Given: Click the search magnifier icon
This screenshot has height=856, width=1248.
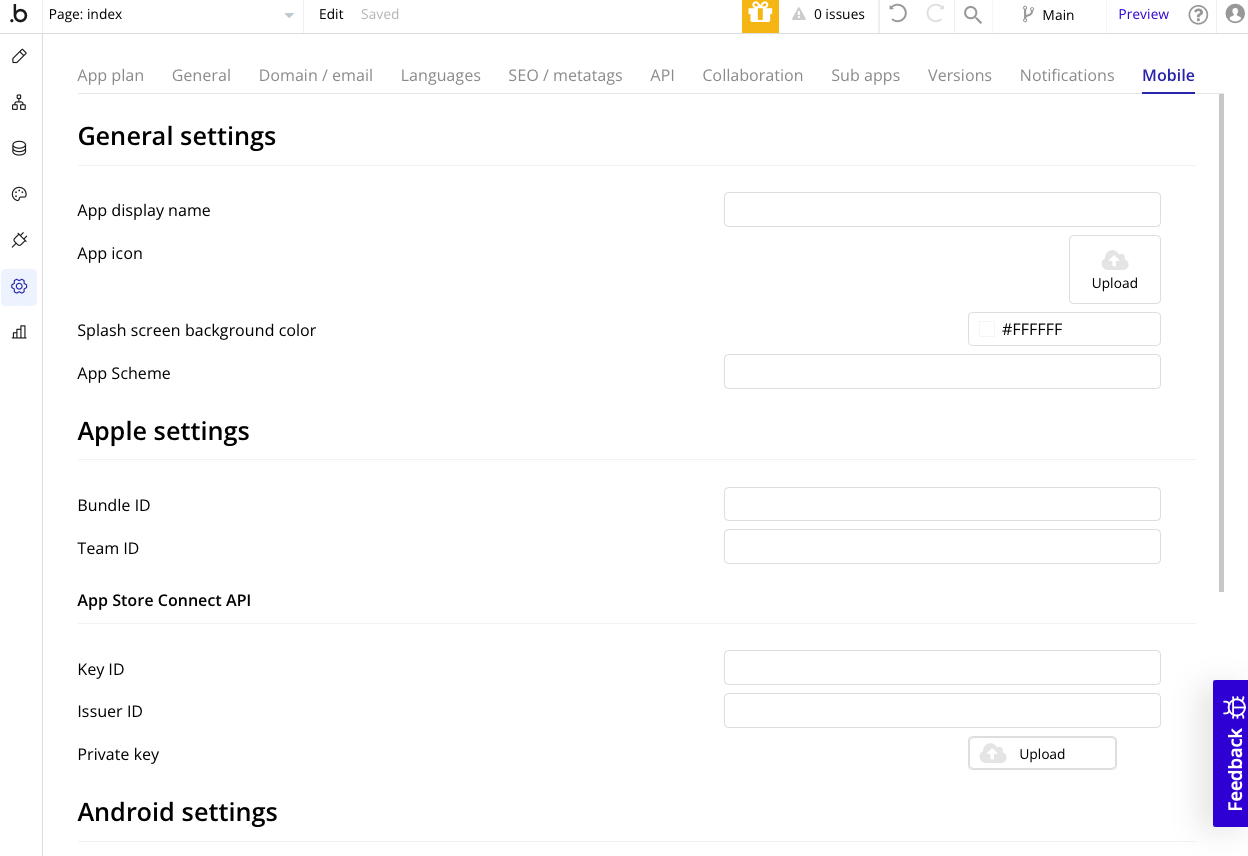Looking at the screenshot, I should click(972, 14).
